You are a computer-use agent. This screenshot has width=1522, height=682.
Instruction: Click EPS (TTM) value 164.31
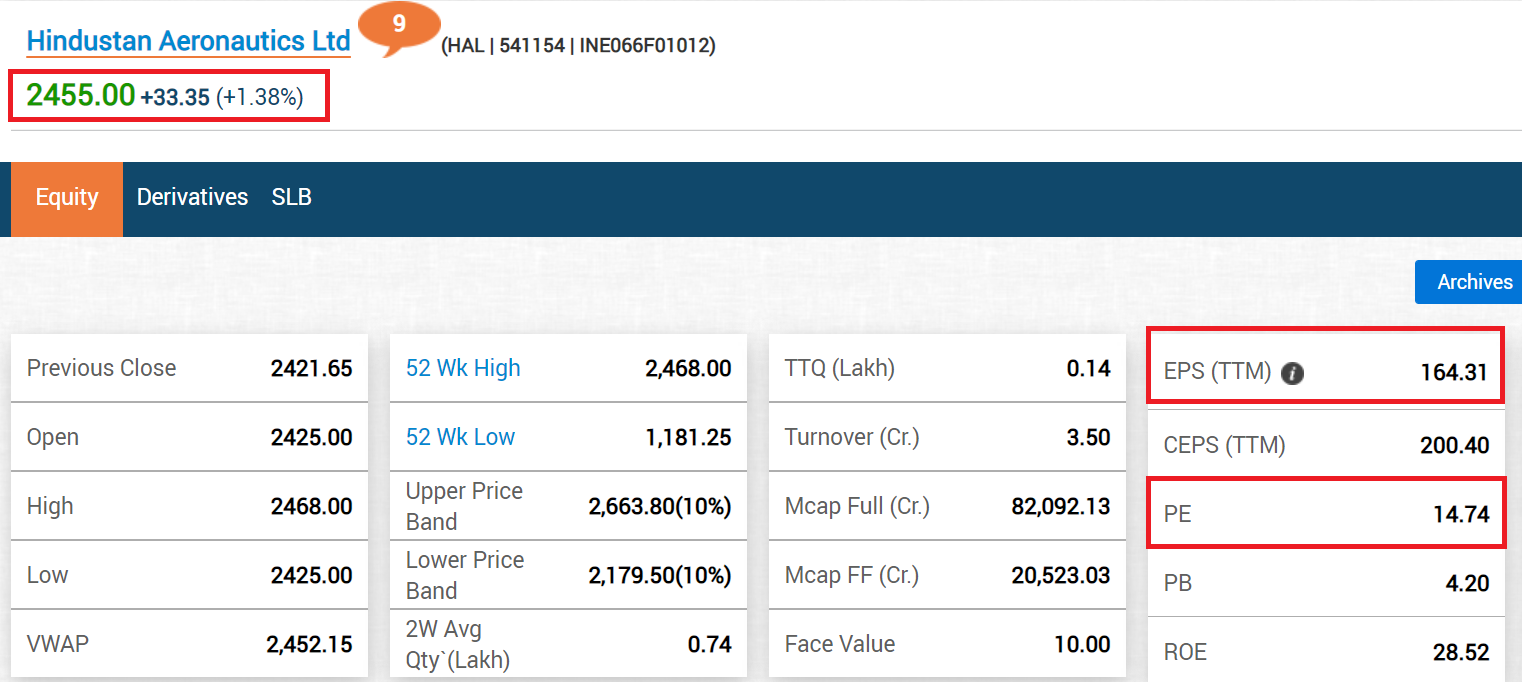click(x=1455, y=373)
